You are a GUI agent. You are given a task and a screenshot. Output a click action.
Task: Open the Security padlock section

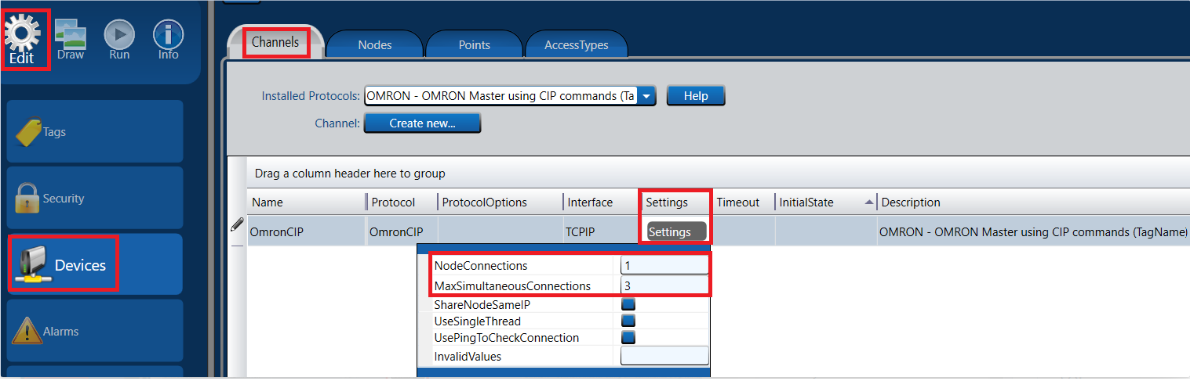click(x=96, y=198)
